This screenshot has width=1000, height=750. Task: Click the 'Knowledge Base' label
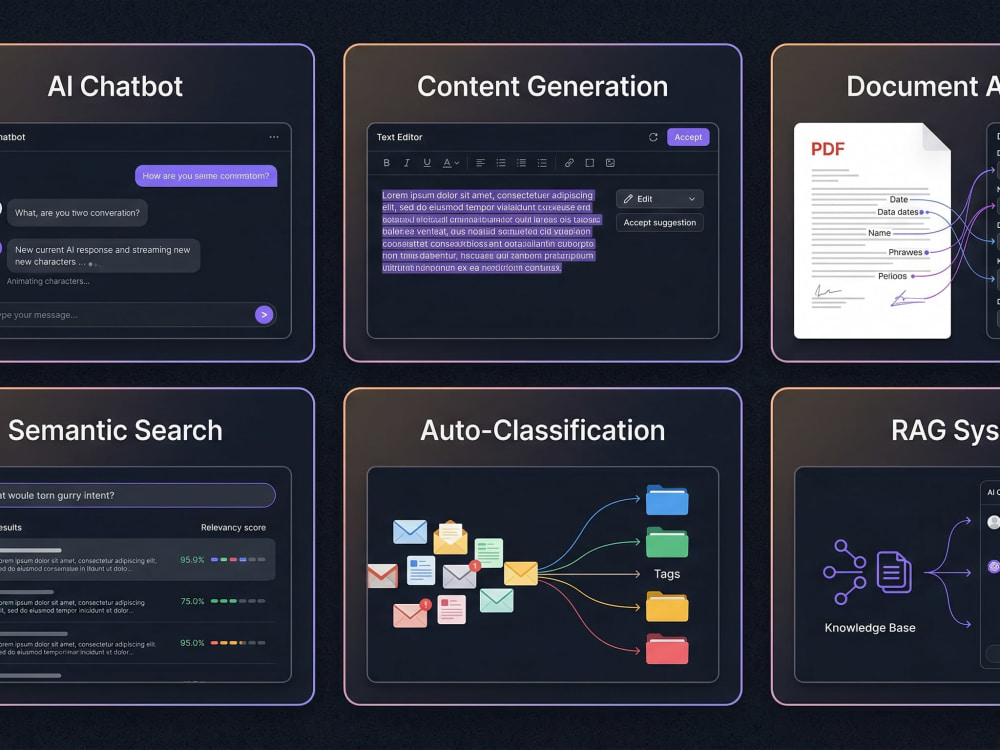pyautogui.click(x=870, y=628)
